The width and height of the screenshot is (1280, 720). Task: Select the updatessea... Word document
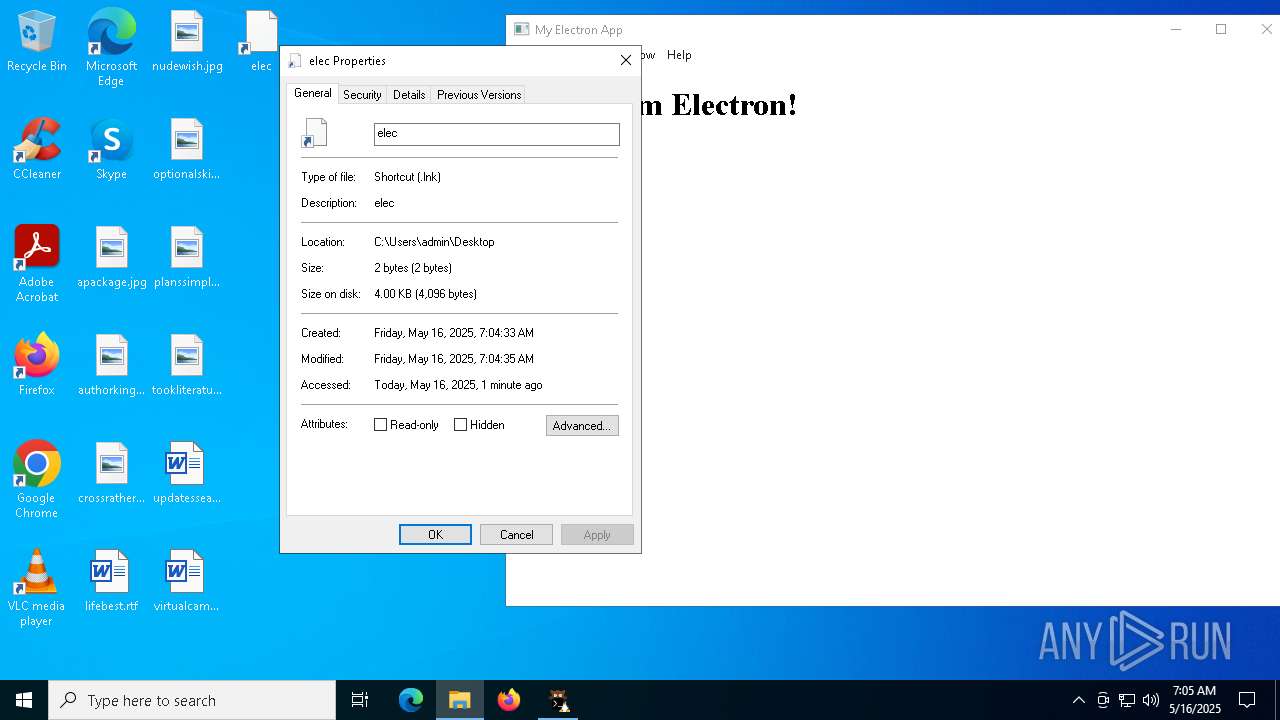[187, 474]
